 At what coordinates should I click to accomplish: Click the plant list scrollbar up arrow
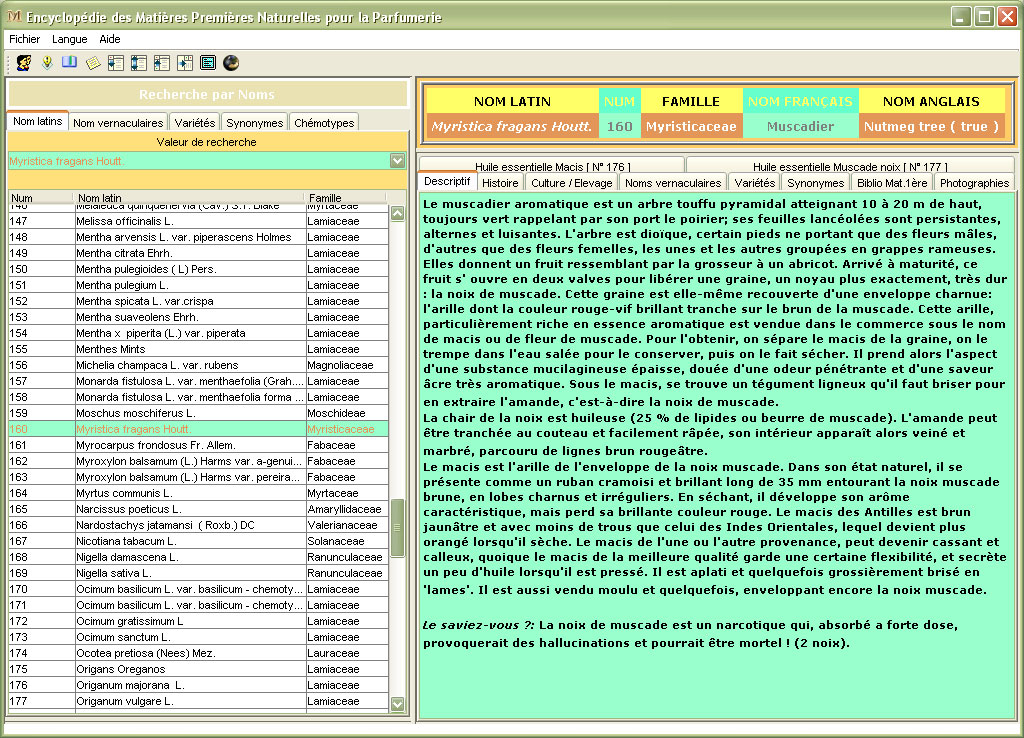tap(397, 213)
